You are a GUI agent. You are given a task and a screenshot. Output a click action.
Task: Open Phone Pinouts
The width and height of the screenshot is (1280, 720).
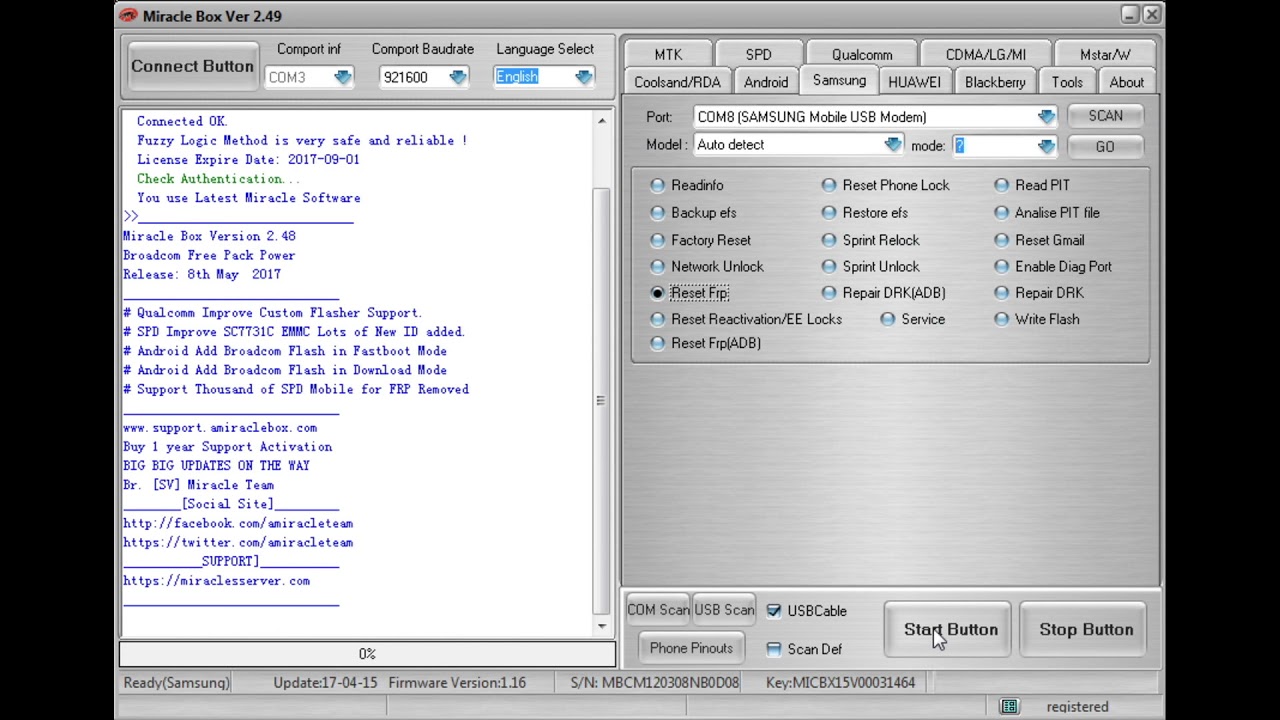[691, 648]
